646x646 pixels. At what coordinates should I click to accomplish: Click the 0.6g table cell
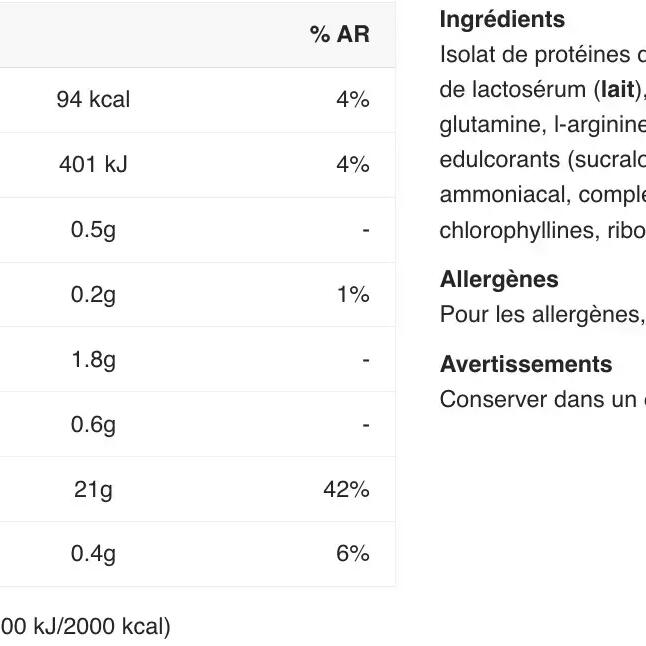(x=93, y=425)
